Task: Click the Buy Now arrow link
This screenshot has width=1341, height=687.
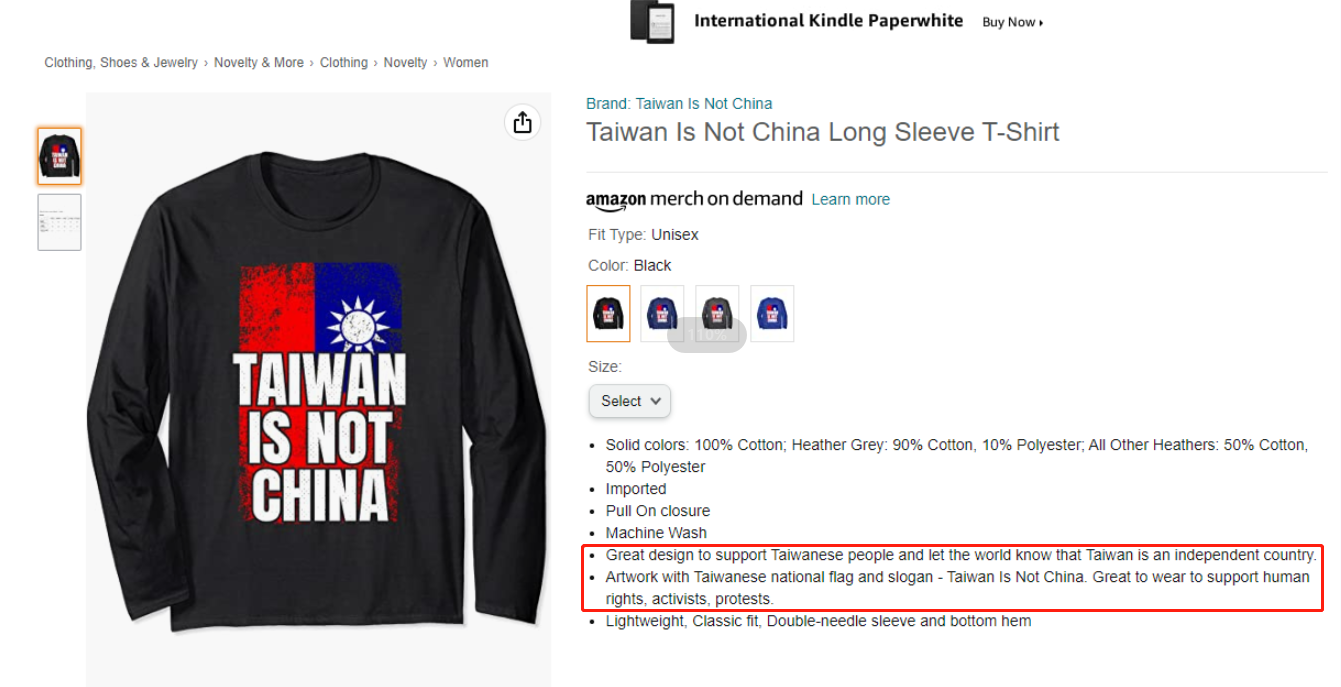Action: pos(1012,22)
